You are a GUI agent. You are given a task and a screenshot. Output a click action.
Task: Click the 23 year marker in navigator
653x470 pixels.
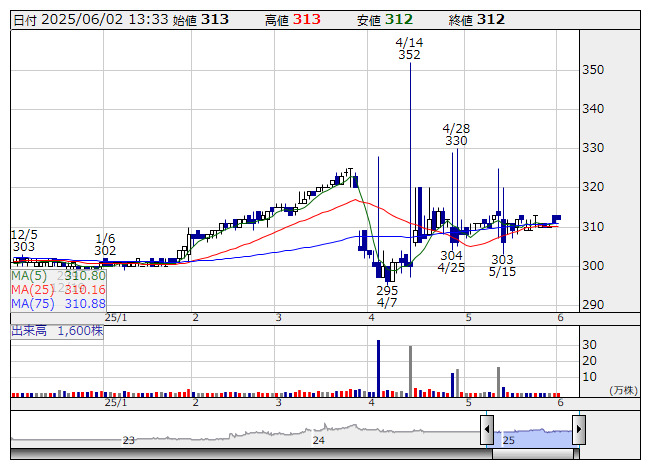click(x=129, y=440)
